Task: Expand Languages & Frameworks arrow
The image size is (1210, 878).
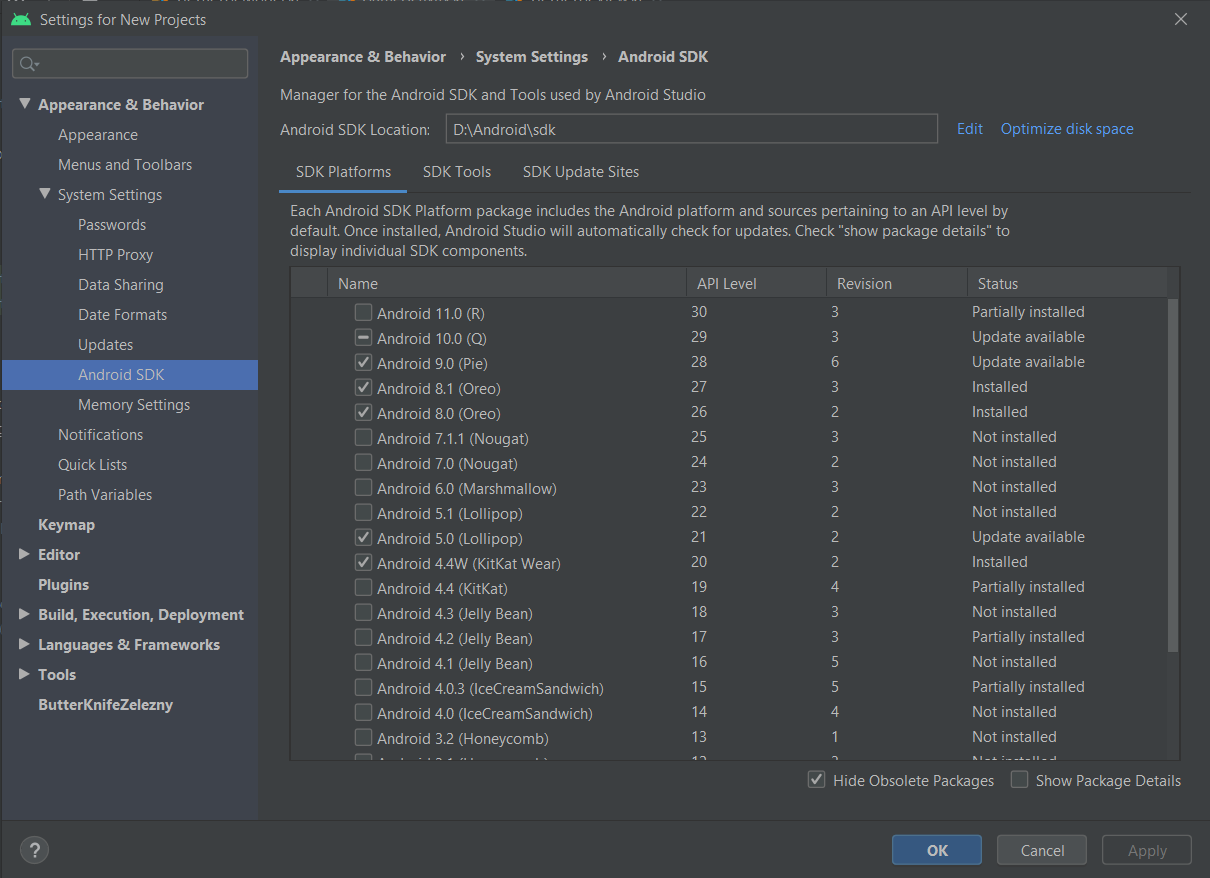Action: [25, 644]
